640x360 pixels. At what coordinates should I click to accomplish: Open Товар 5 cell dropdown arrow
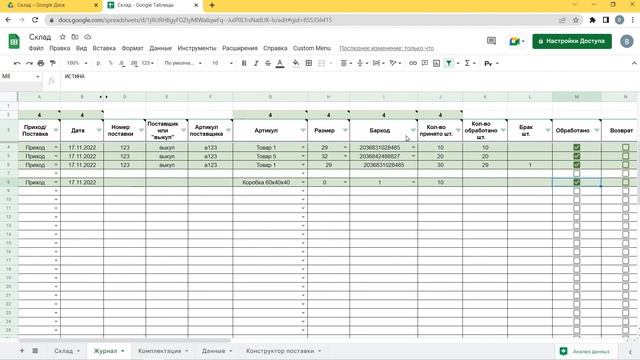(303, 156)
